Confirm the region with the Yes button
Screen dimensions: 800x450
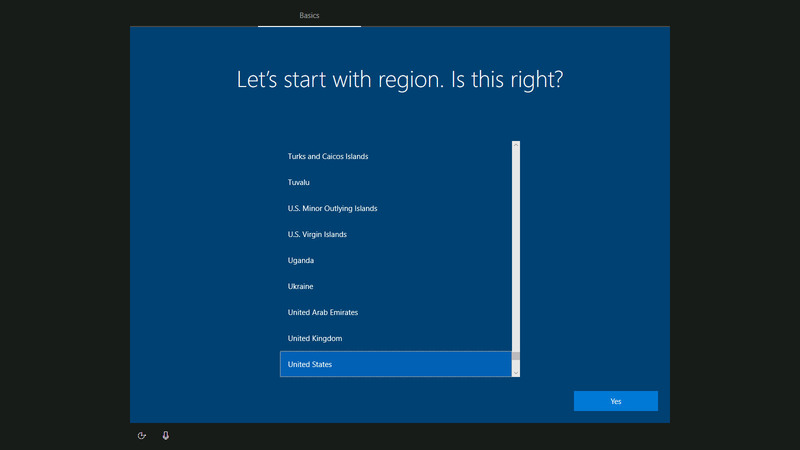point(615,401)
